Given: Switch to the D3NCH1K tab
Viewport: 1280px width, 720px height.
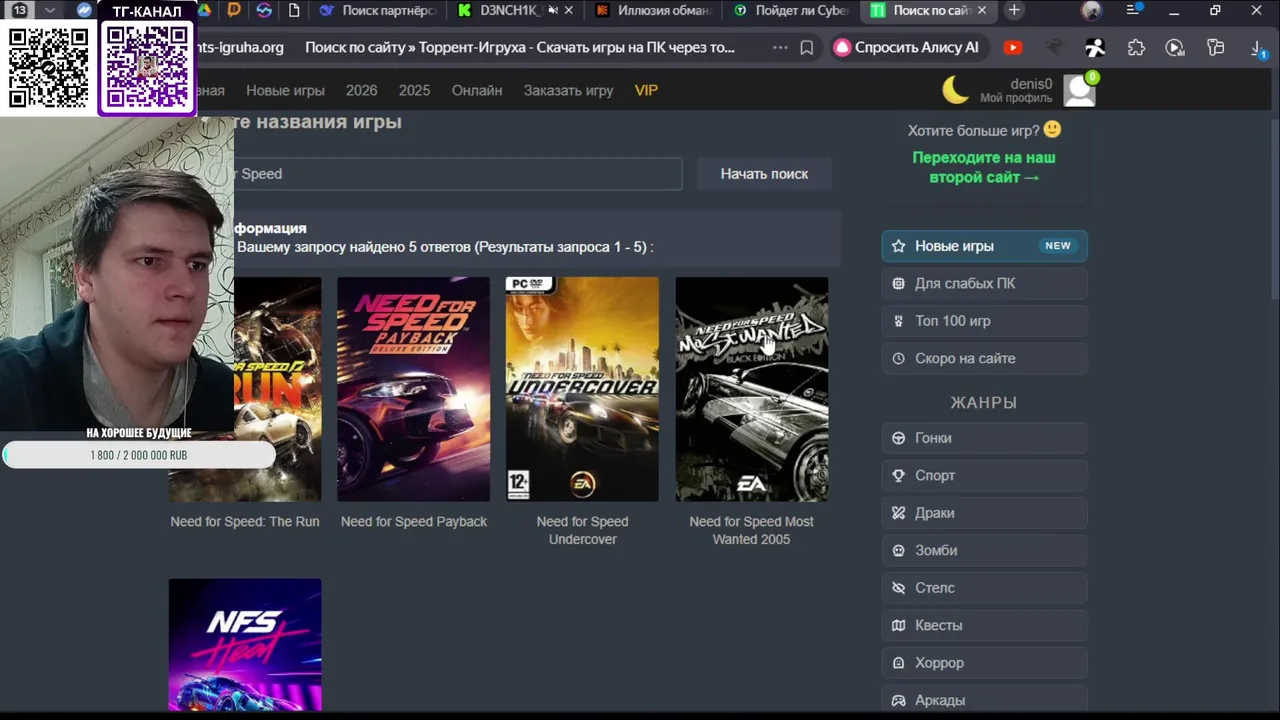Looking at the screenshot, I should [x=516, y=11].
